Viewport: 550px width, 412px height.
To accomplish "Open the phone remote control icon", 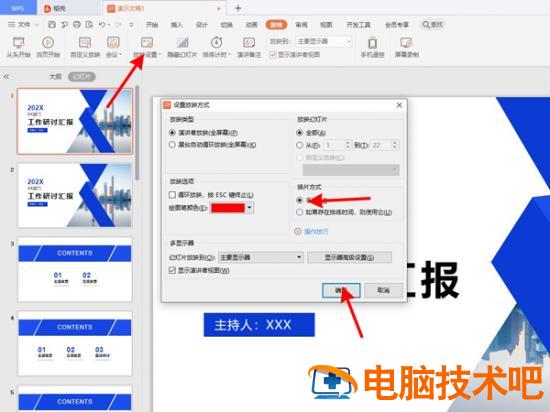I will coord(372,43).
